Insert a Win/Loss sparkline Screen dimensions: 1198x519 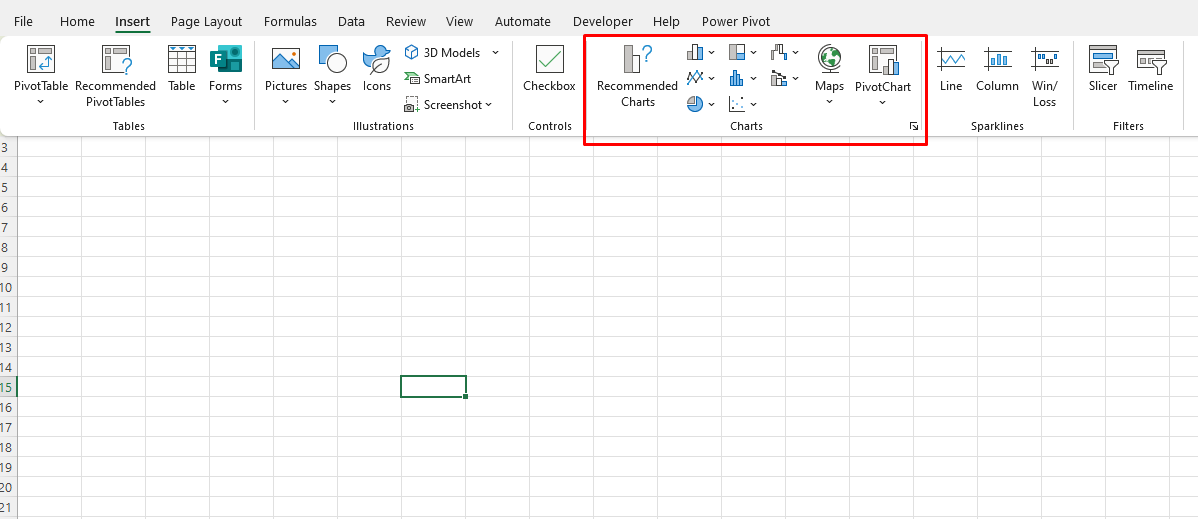tap(1044, 76)
